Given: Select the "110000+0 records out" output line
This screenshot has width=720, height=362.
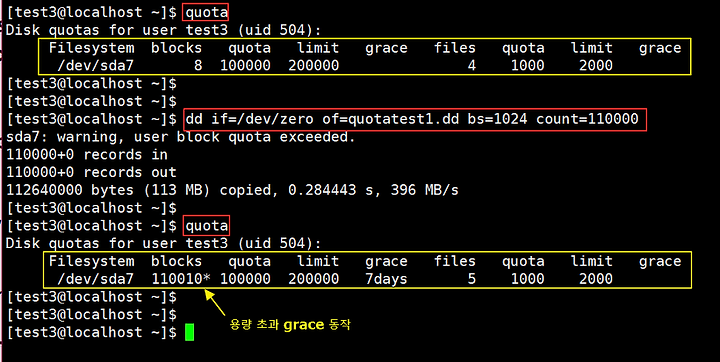Looking at the screenshot, I should pyautogui.click(x=91, y=172).
